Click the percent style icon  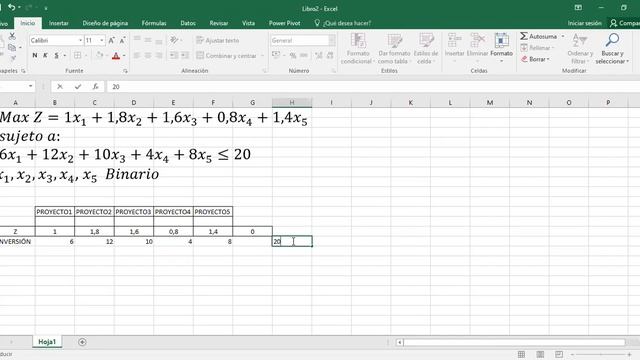coord(293,55)
